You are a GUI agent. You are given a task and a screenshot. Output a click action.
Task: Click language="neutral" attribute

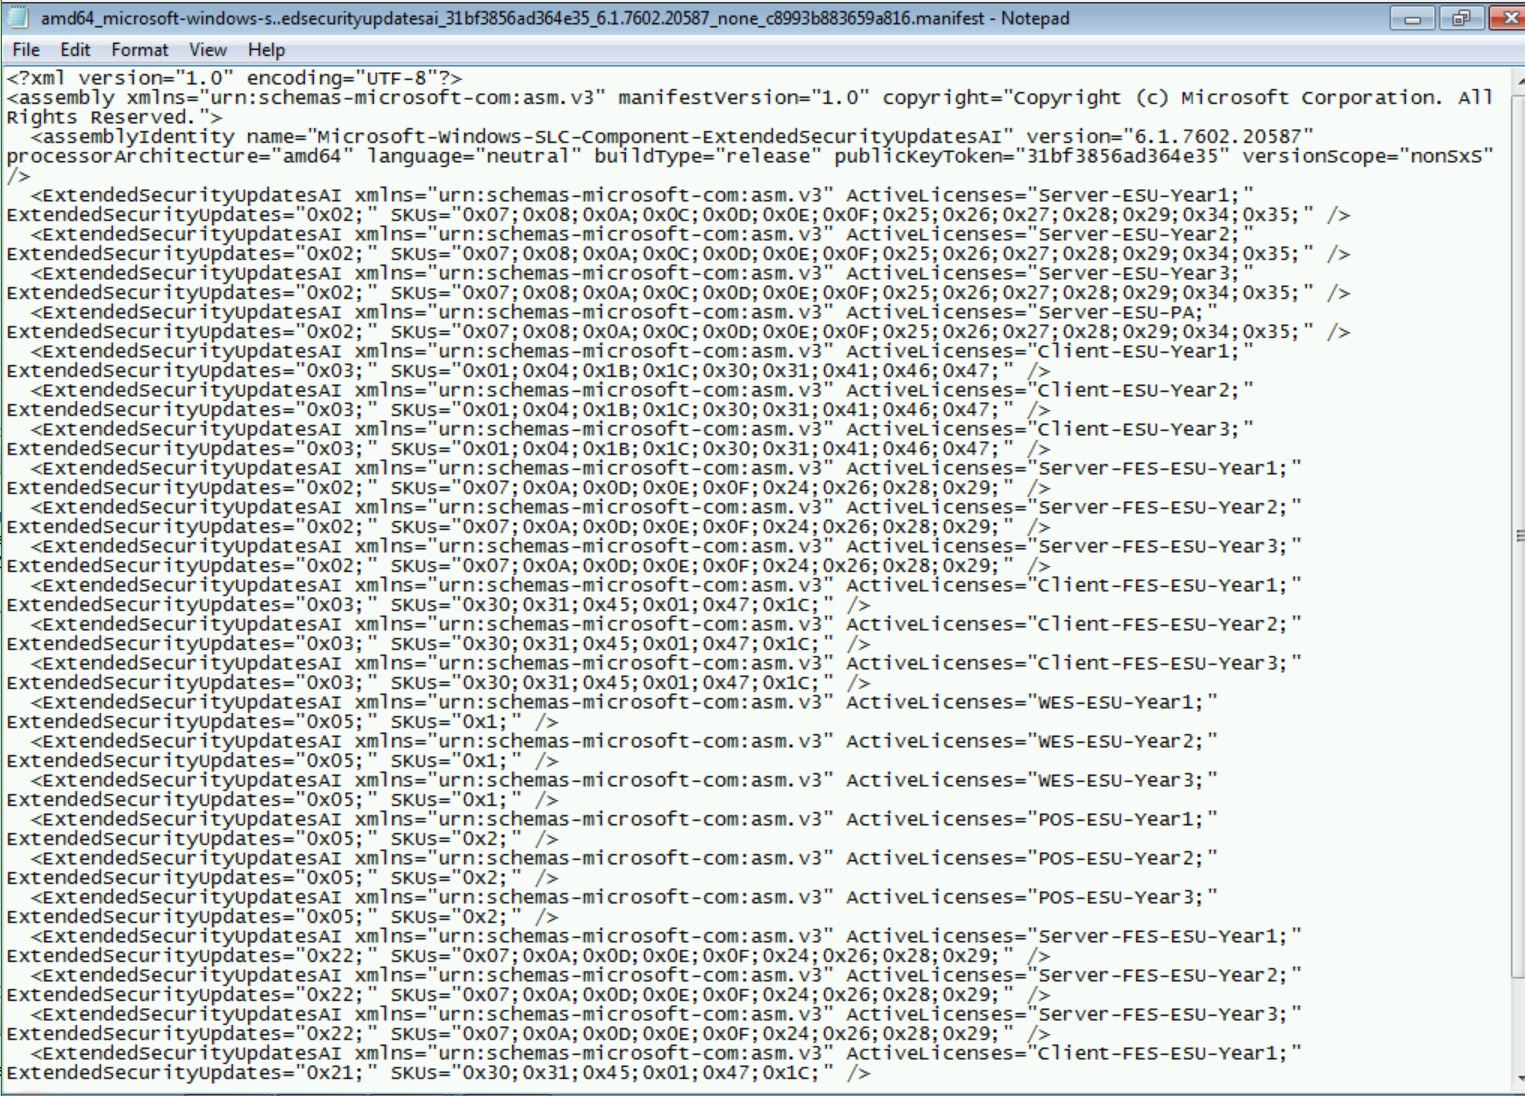(474, 156)
